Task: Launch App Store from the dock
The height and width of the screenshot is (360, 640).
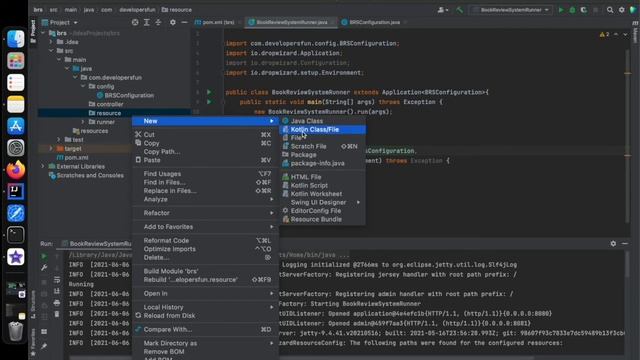Action: pos(16,126)
